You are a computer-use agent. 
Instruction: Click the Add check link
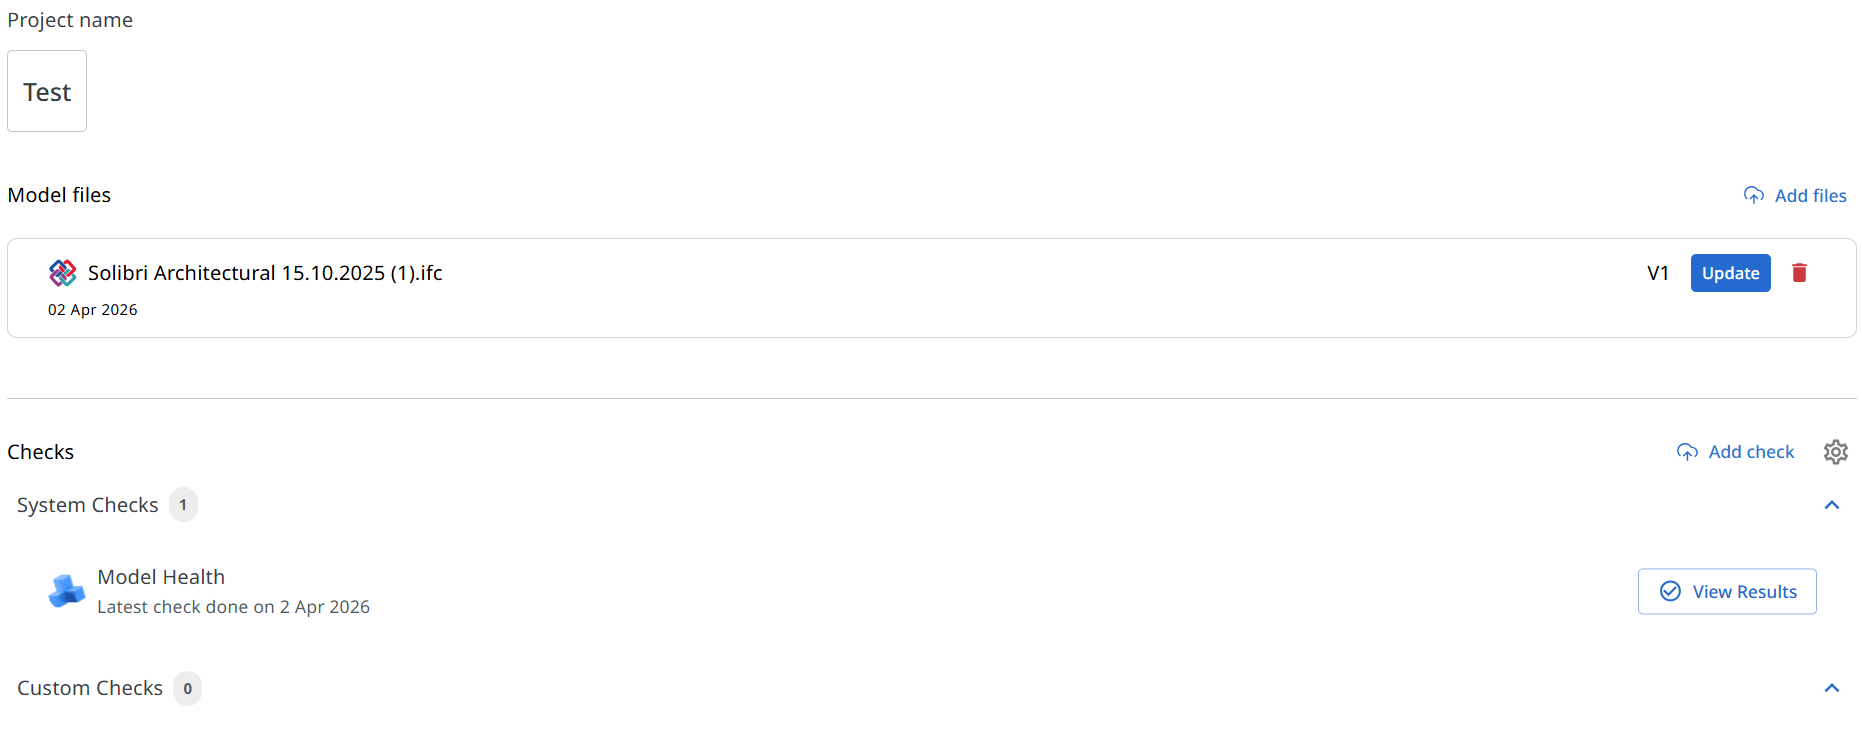[x=1751, y=452]
